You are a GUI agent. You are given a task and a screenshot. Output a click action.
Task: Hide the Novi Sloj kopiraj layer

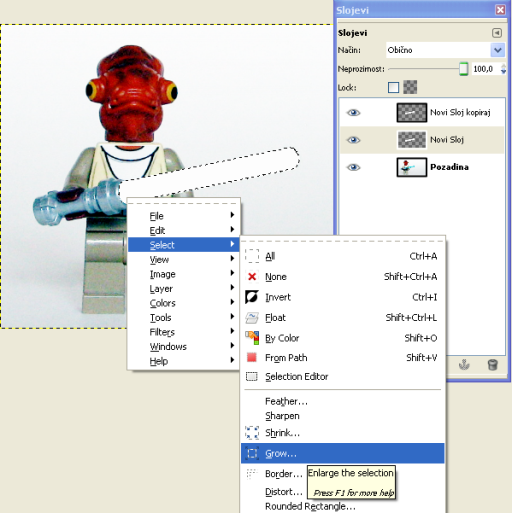click(353, 113)
